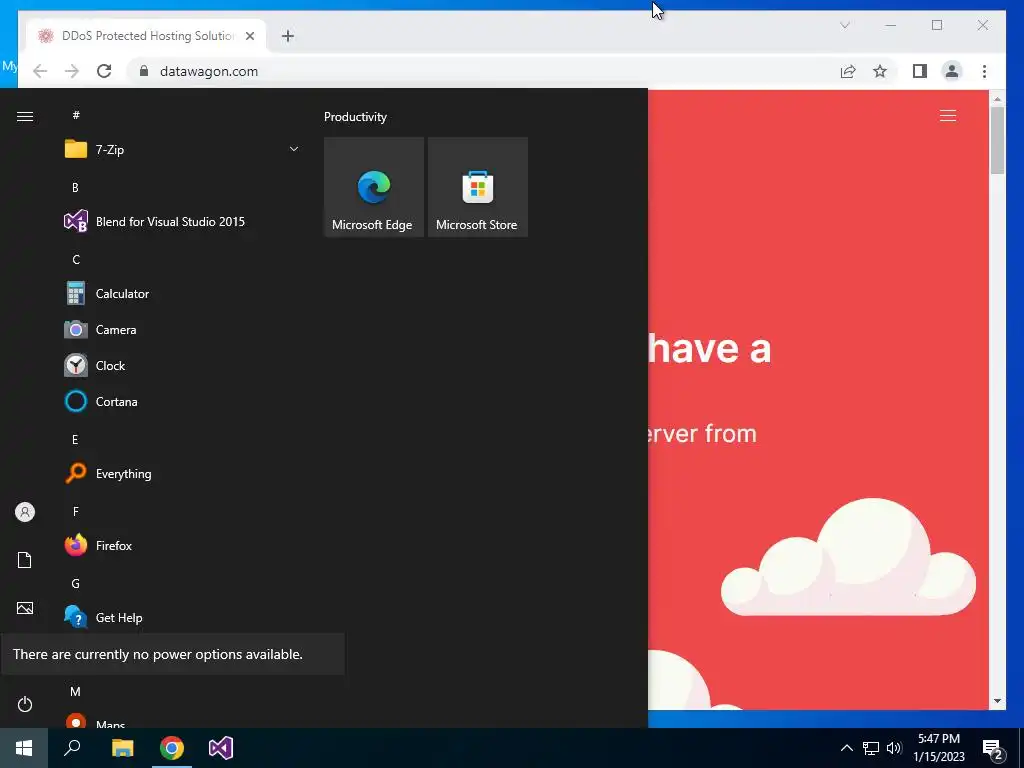1024x768 pixels.
Task: Open the user account icon in Start
Action: pyautogui.click(x=25, y=512)
